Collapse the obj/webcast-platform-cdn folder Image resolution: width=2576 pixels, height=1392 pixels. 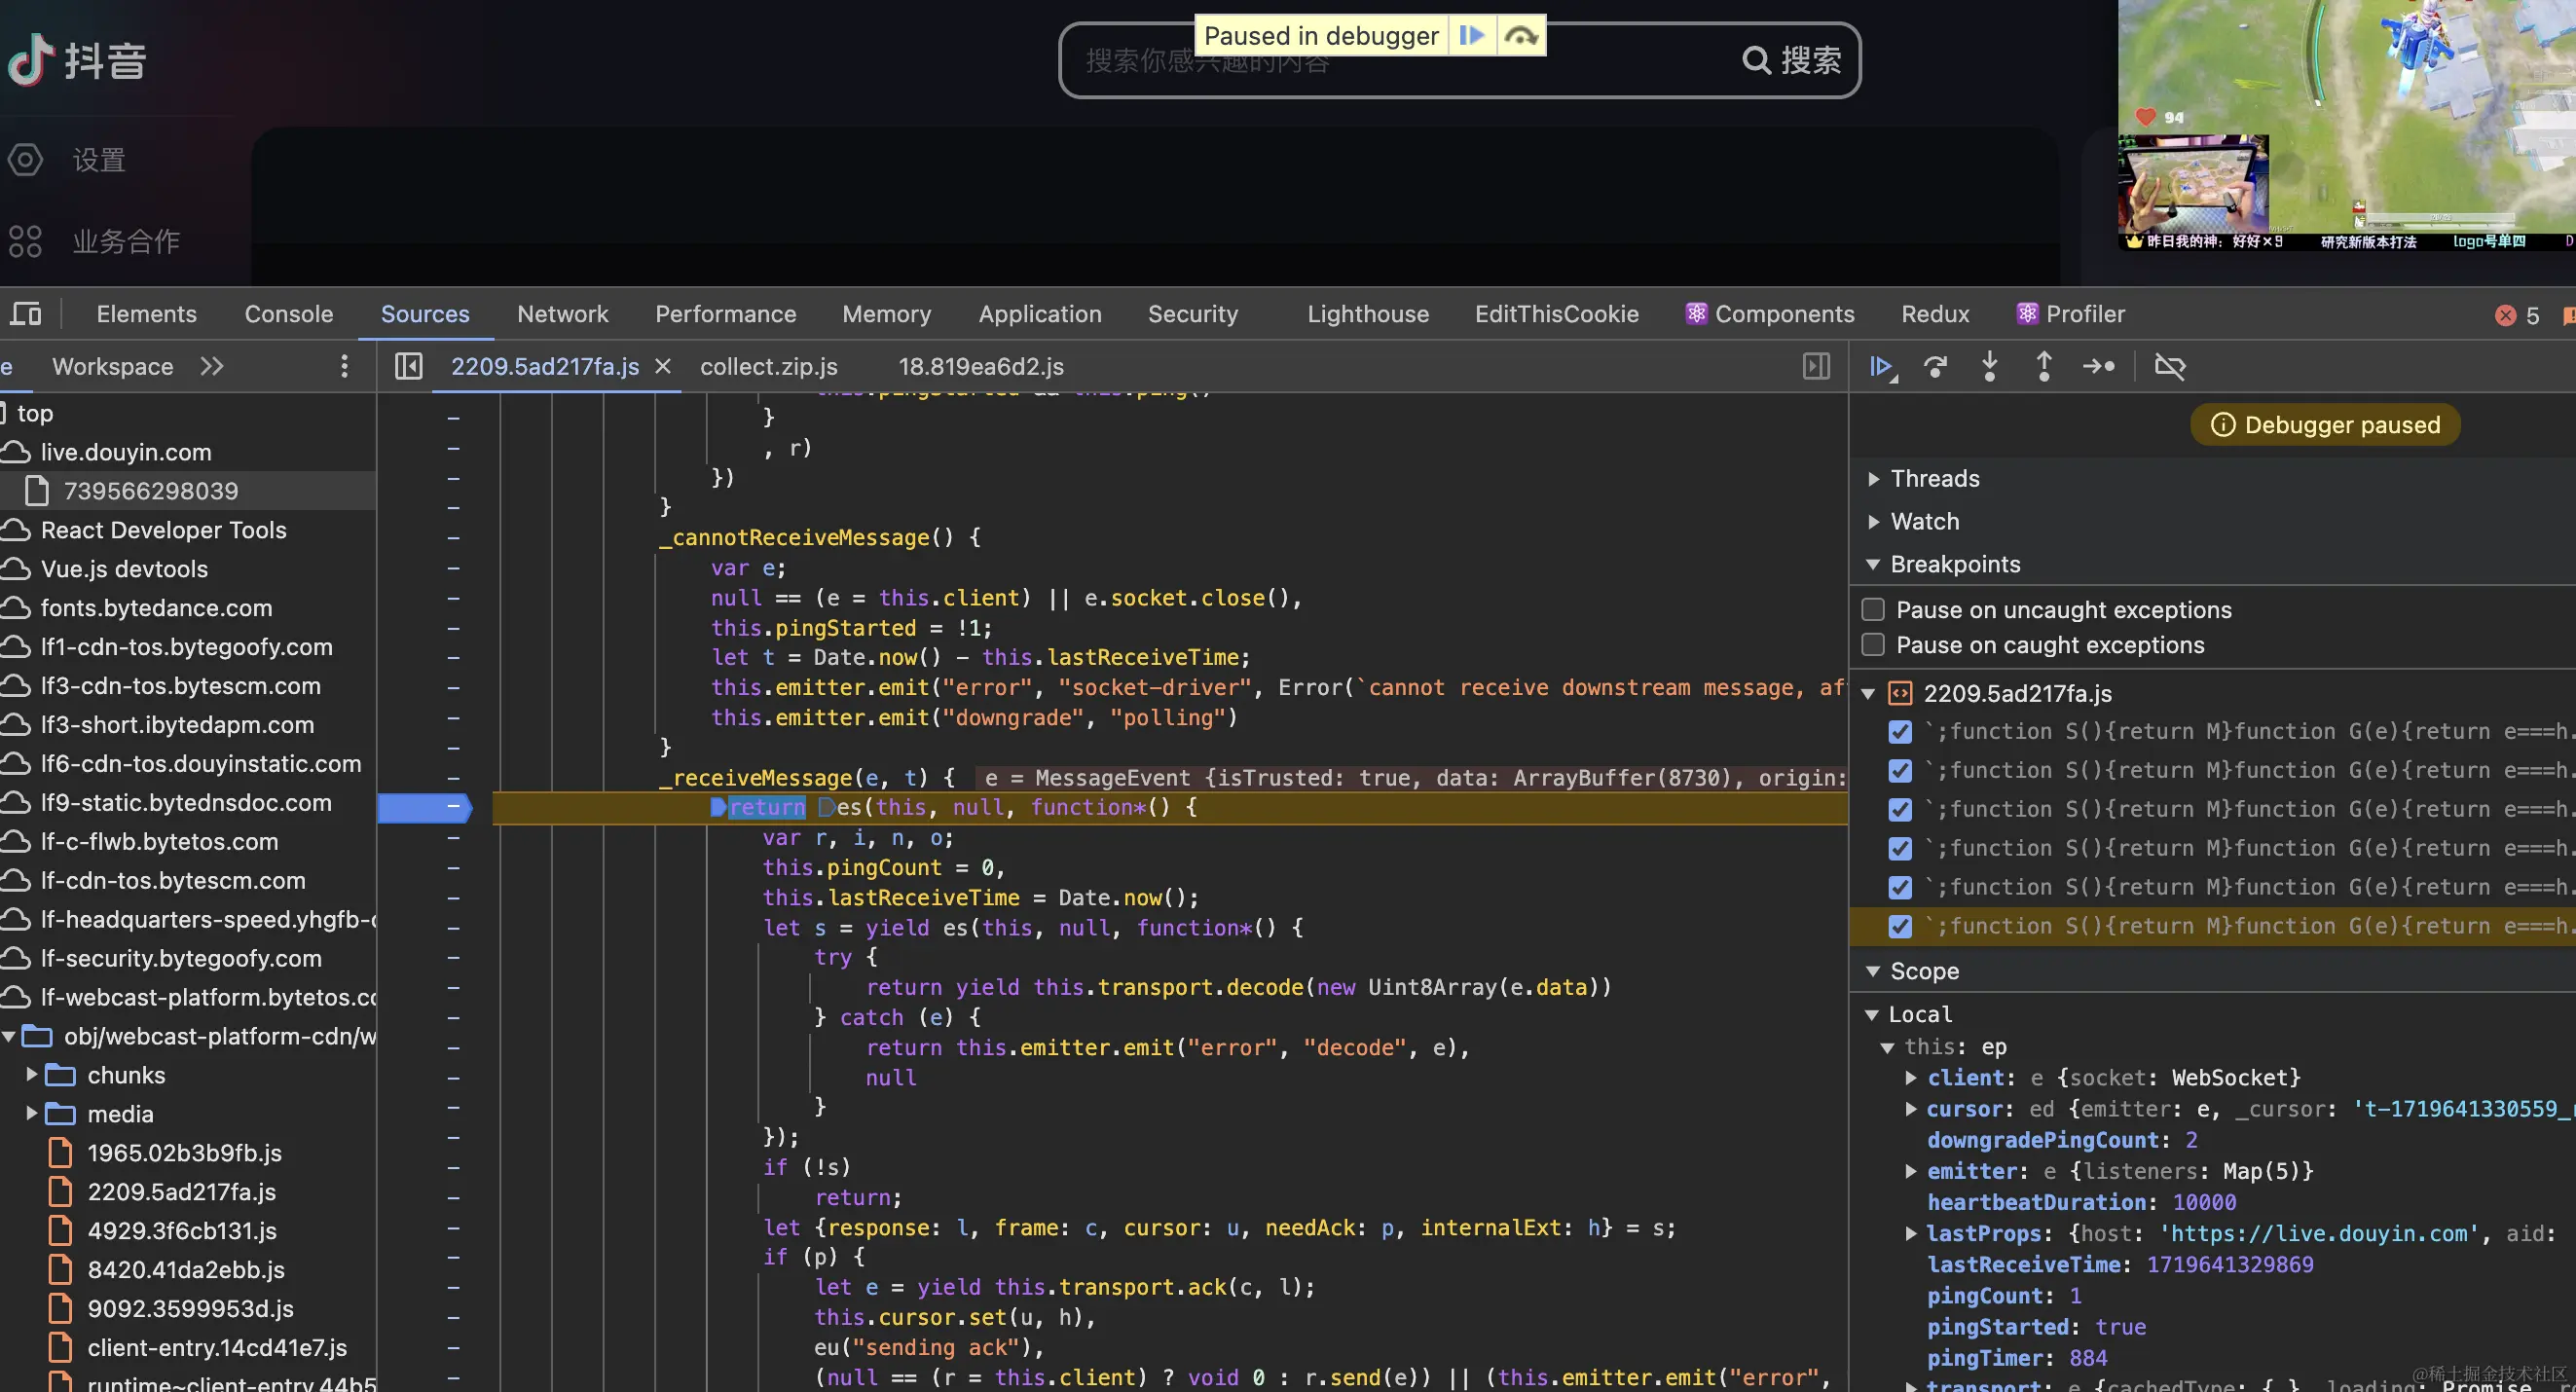click(9, 1036)
